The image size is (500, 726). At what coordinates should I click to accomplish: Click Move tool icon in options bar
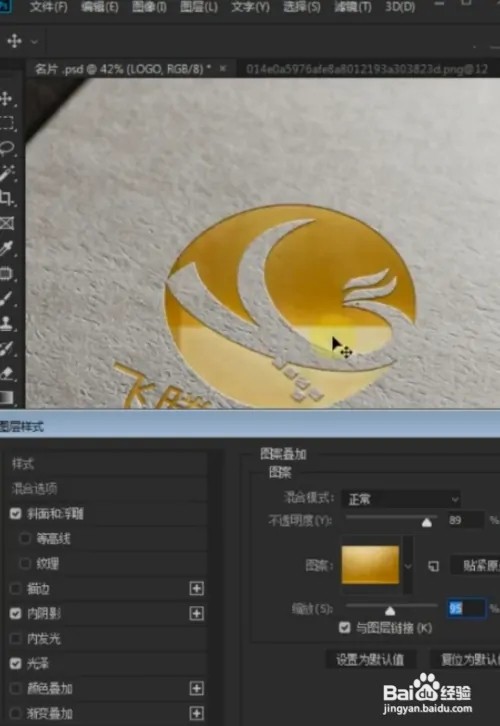(x=14, y=41)
